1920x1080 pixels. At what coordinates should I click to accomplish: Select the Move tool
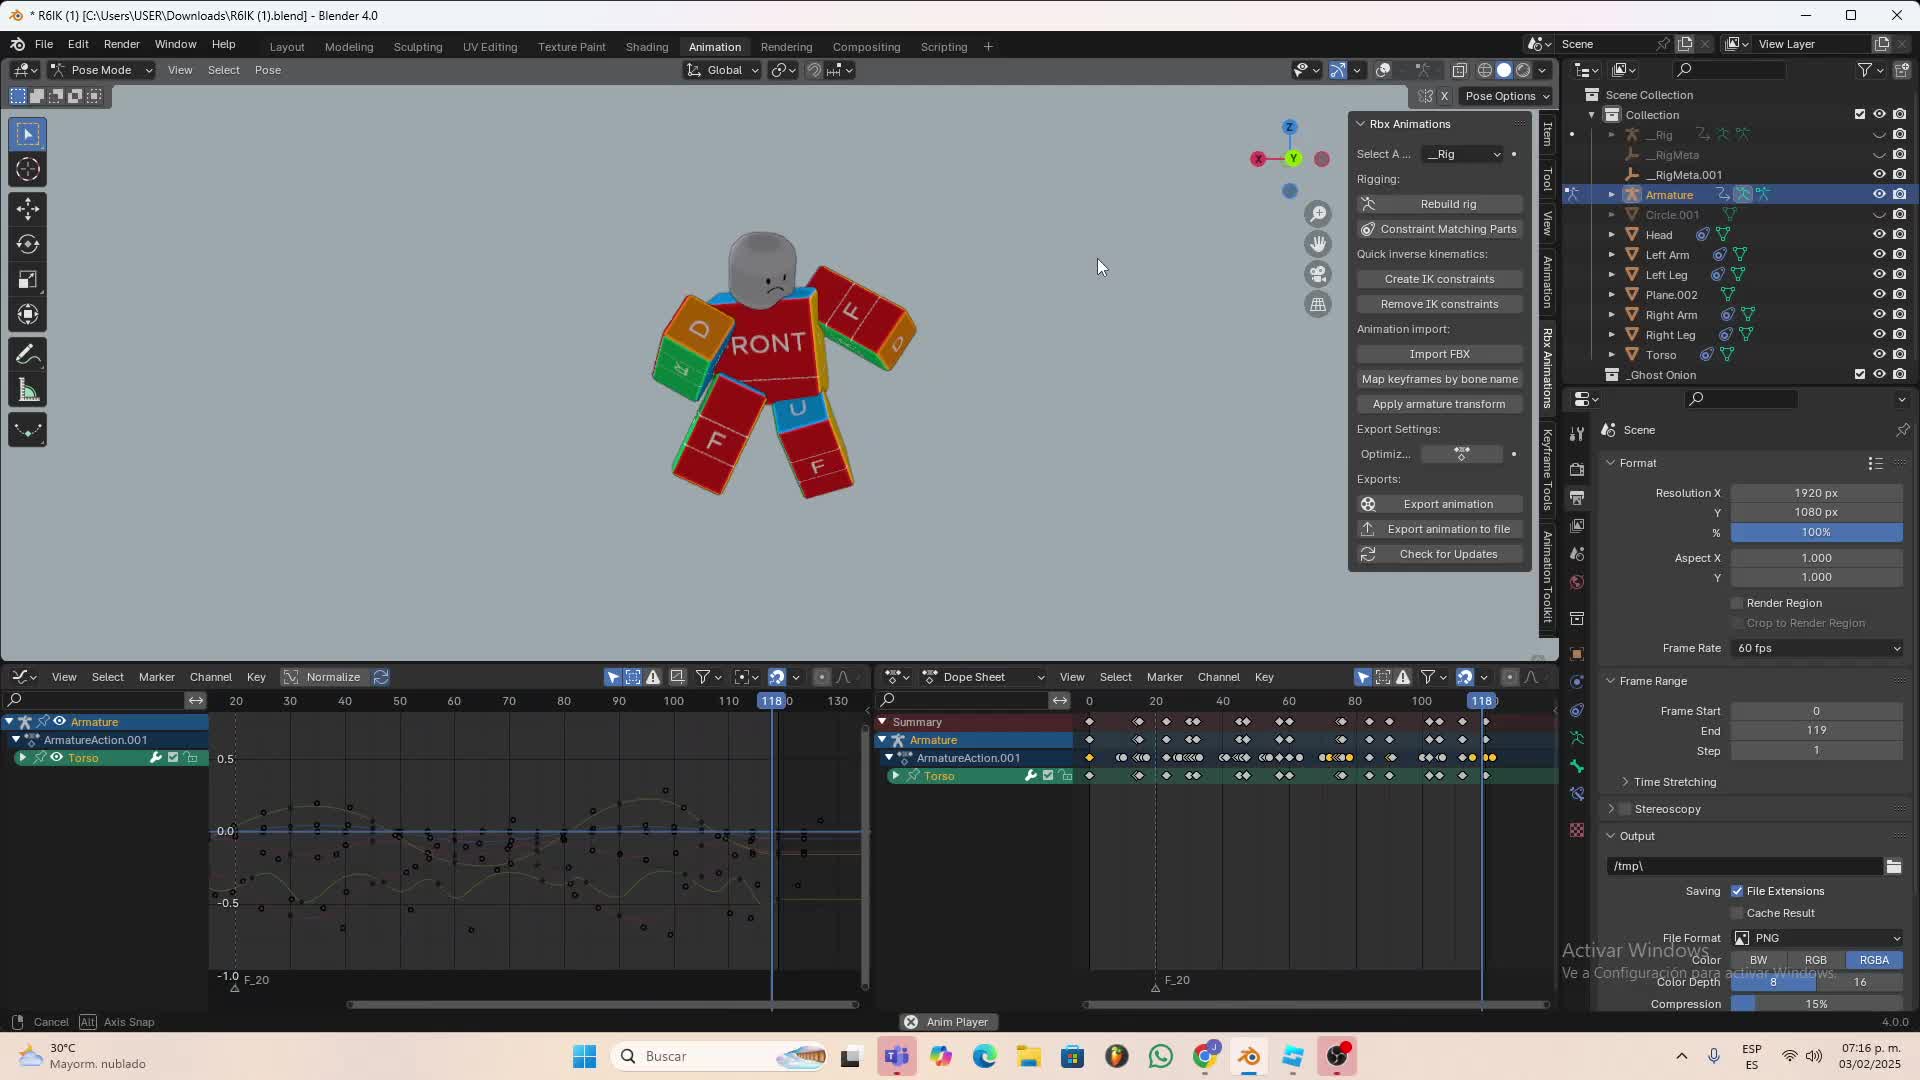point(28,209)
